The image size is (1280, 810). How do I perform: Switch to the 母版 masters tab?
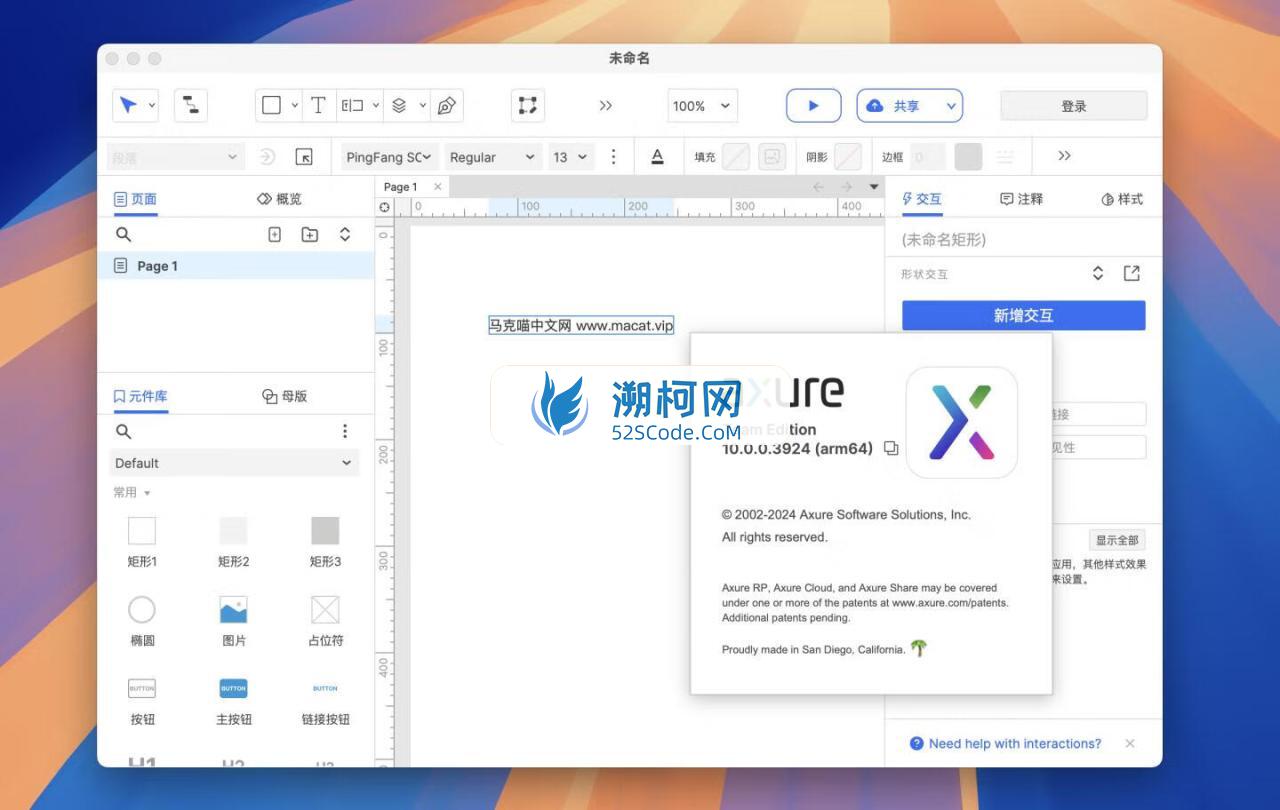click(284, 396)
